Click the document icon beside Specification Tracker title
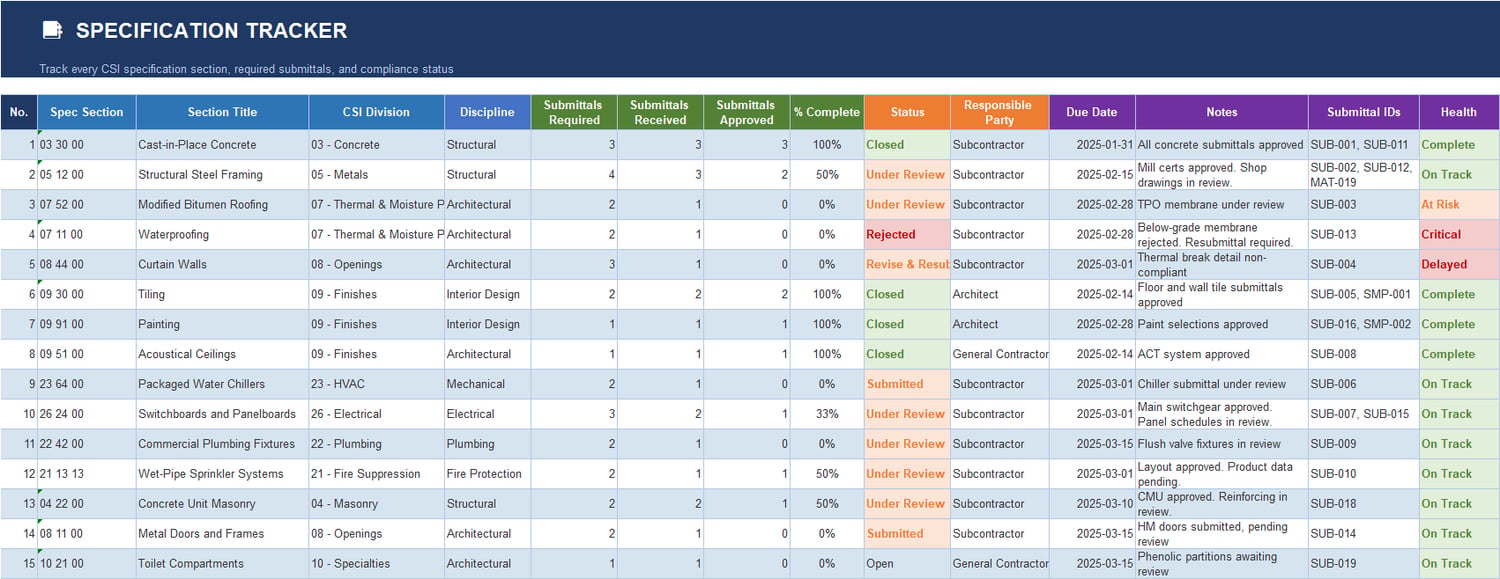Viewport: 1500px width, 579px height. (x=53, y=31)
